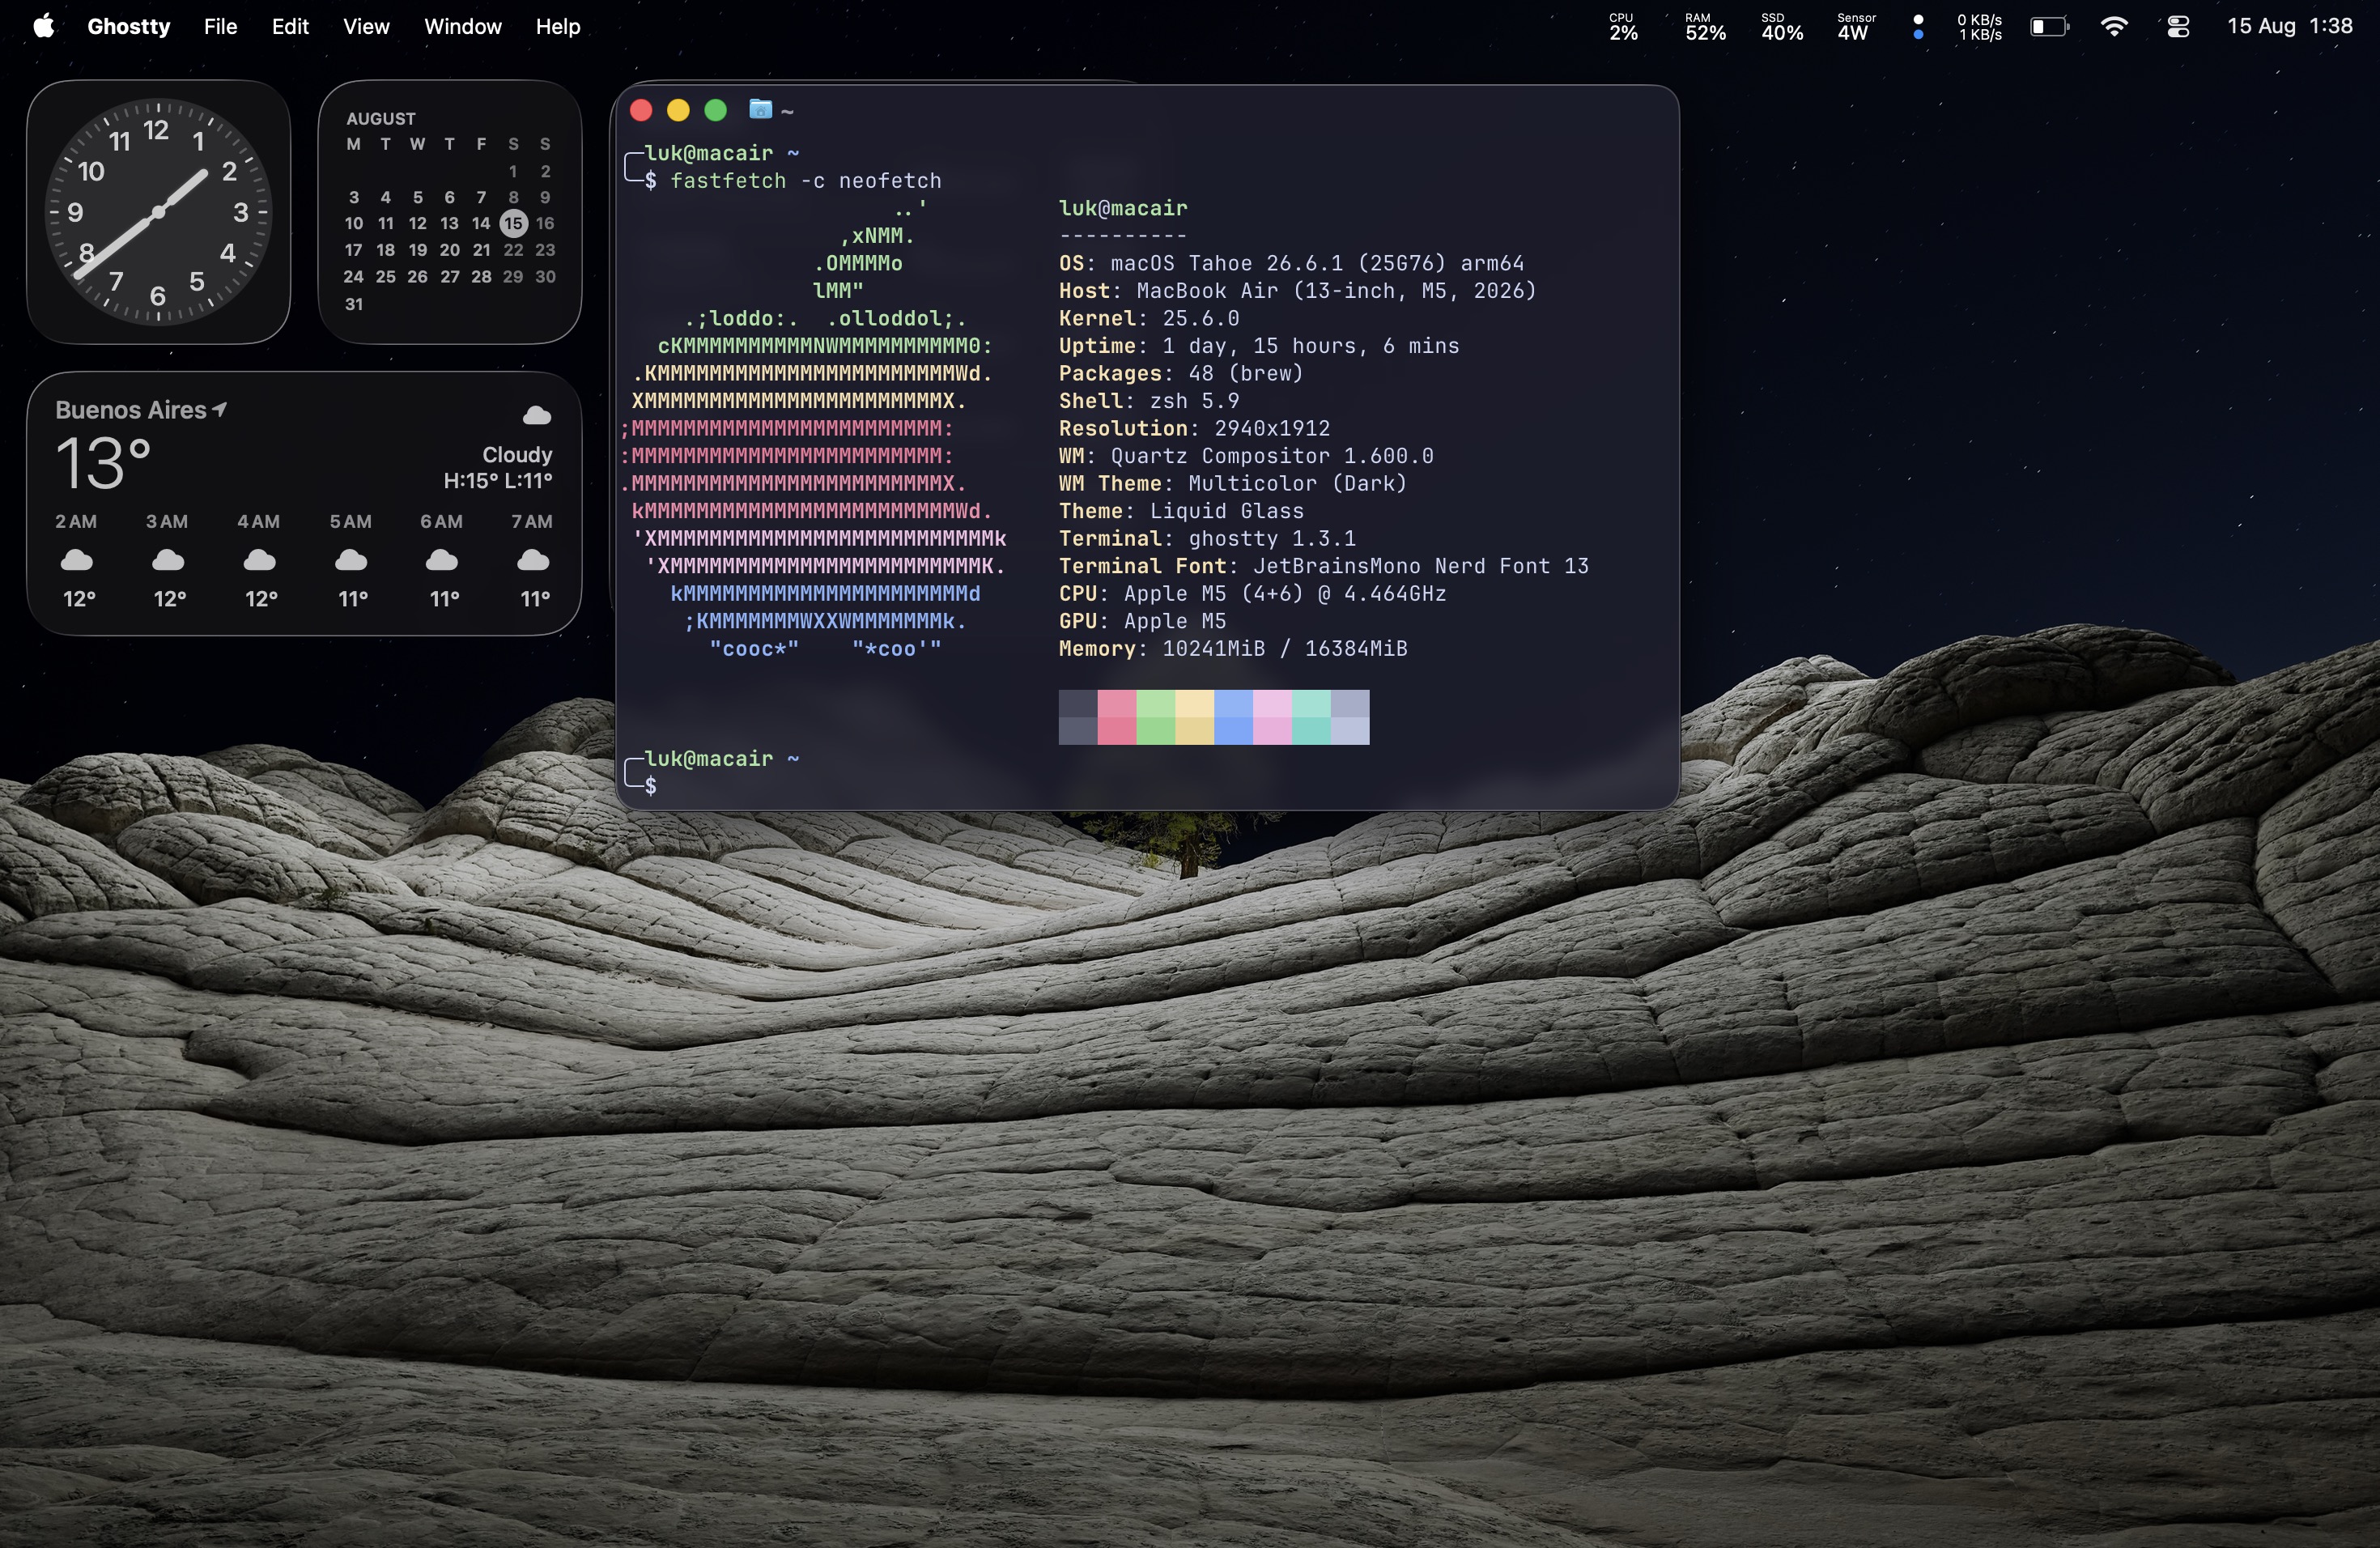The width and height of the screenshot is (2380, 1548).
Task: Click the lavender-gray terminal color block
Action: [1350, 717]
